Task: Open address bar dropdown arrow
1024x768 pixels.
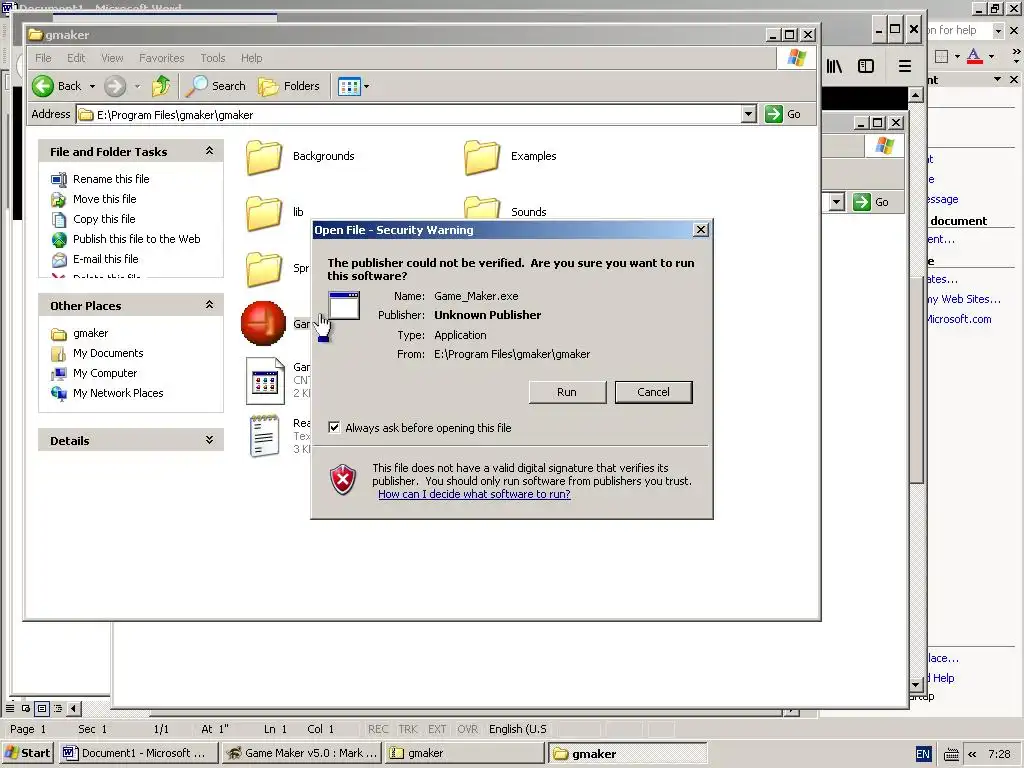Action: click(x=748, y=114)
